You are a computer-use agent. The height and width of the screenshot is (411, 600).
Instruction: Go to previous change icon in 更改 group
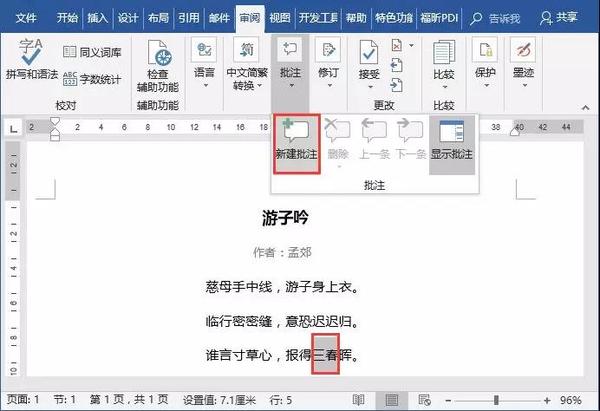click(396, 65)
